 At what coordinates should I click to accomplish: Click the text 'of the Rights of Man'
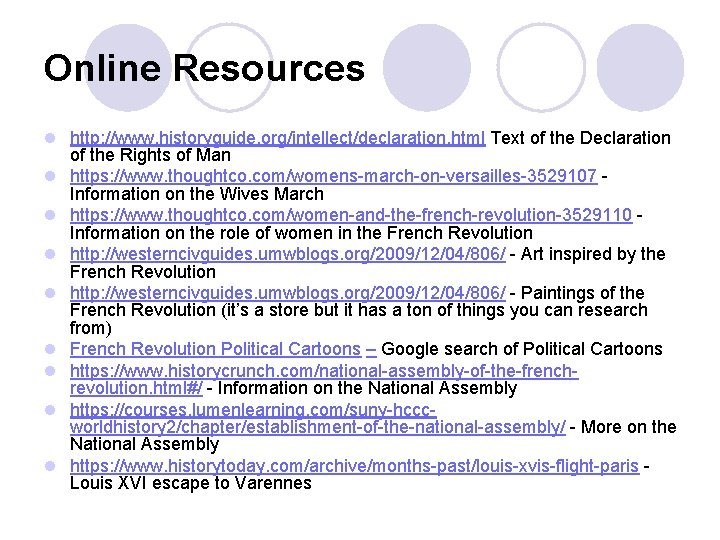150,155
